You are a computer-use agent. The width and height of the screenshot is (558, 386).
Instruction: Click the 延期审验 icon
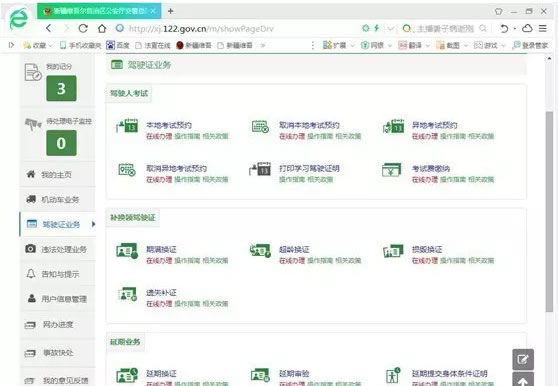click(x=260, y=375)
